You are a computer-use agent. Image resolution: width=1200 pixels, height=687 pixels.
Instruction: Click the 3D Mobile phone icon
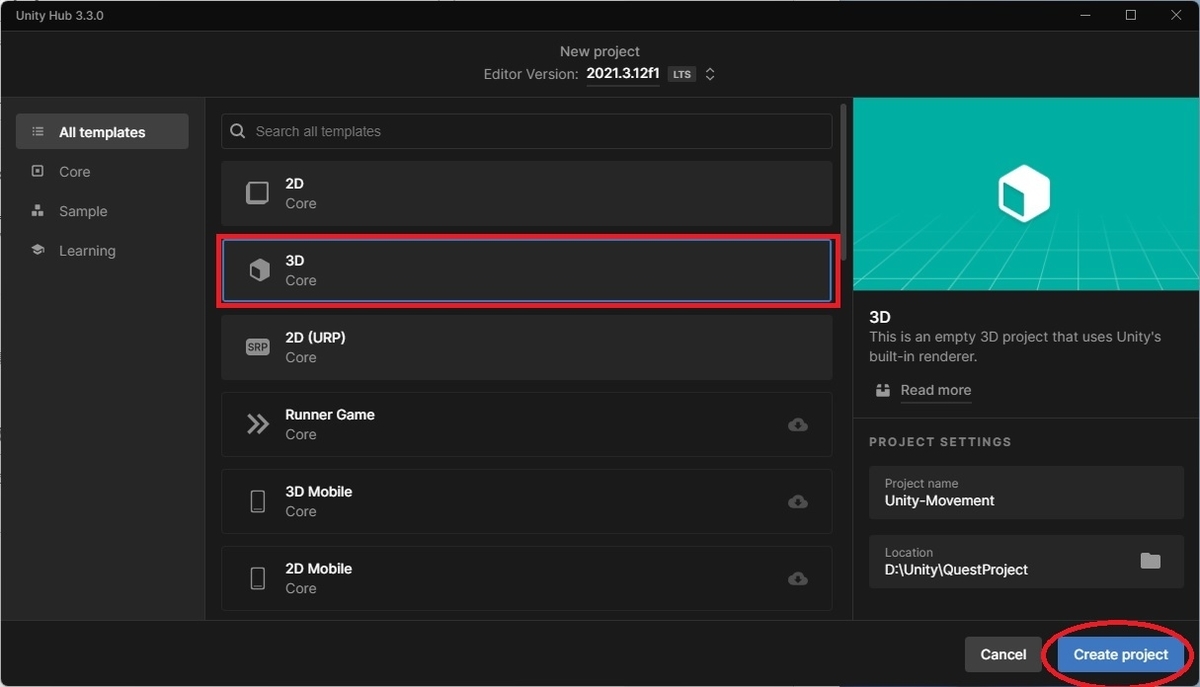click(258, 501)
